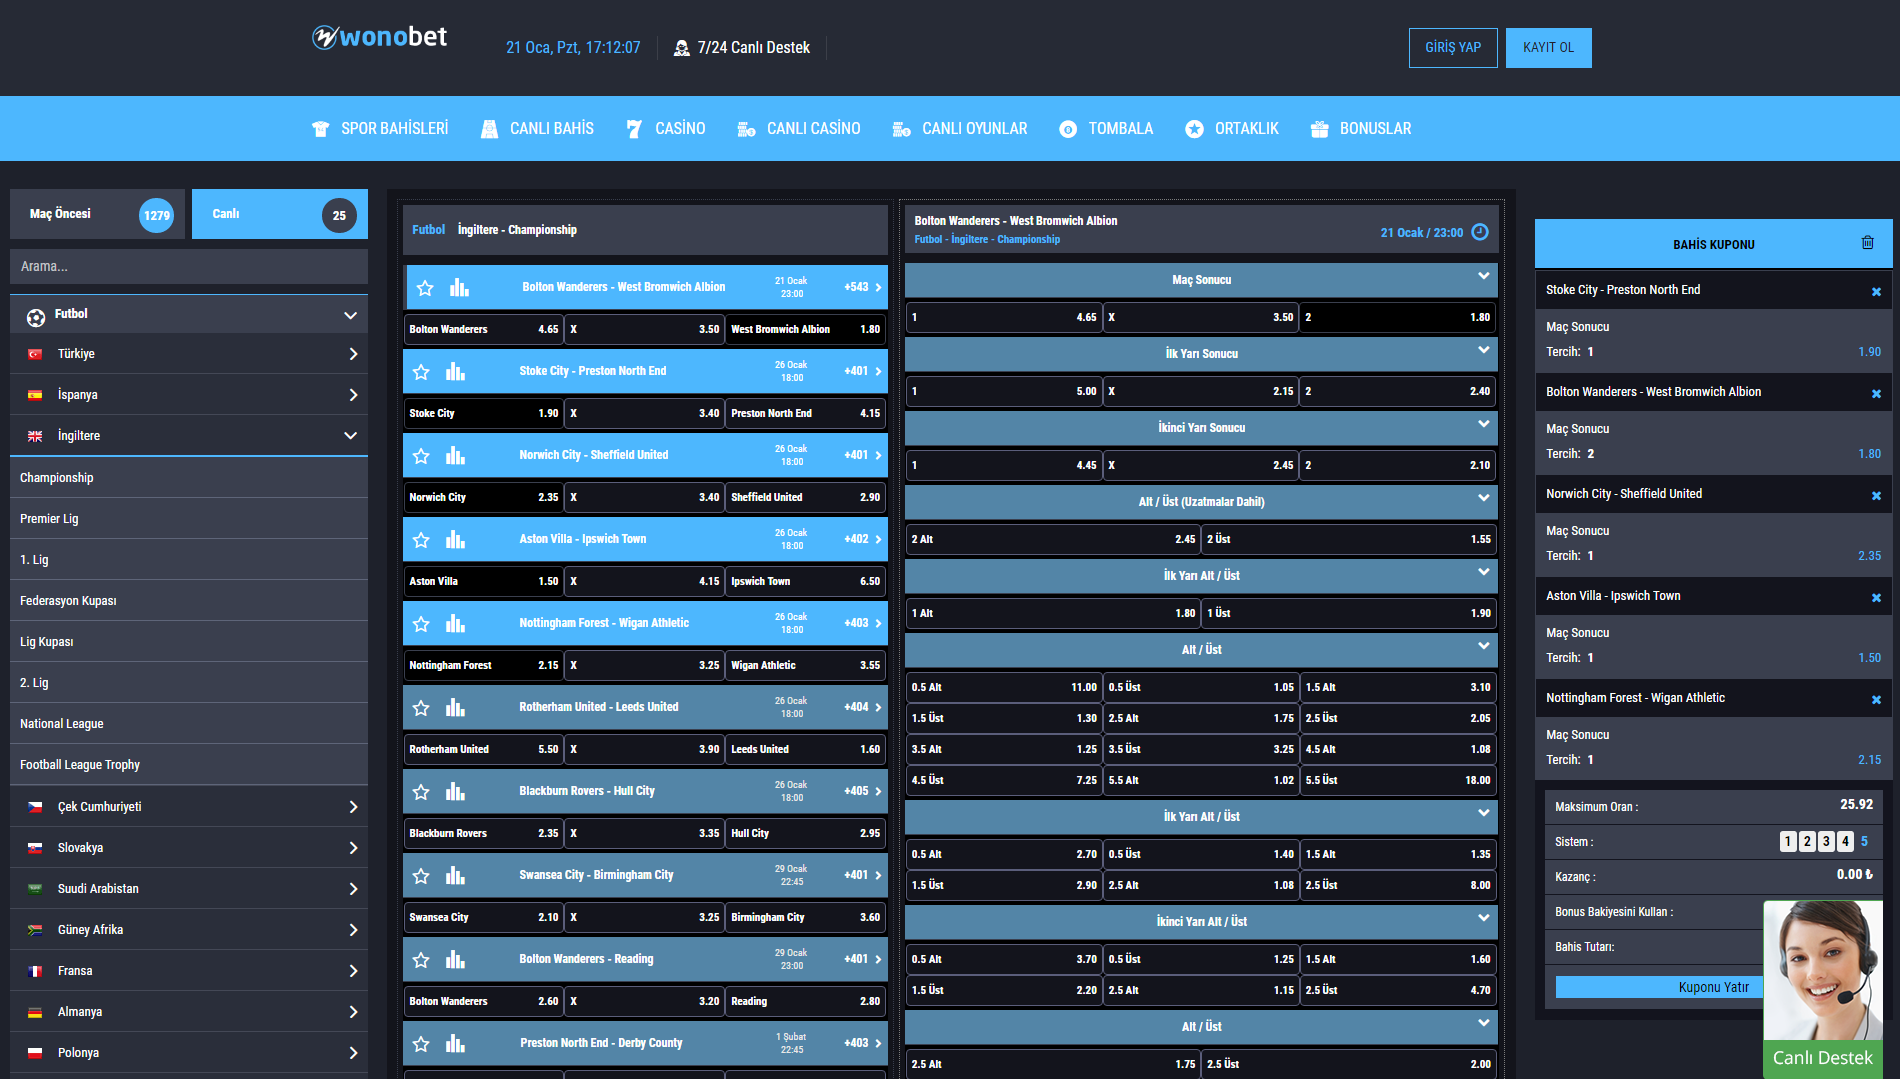Click the clock icon beside 21 Ocak / 23:00
This screenshot has width=1900, height=1079.
pos(1480,232)
